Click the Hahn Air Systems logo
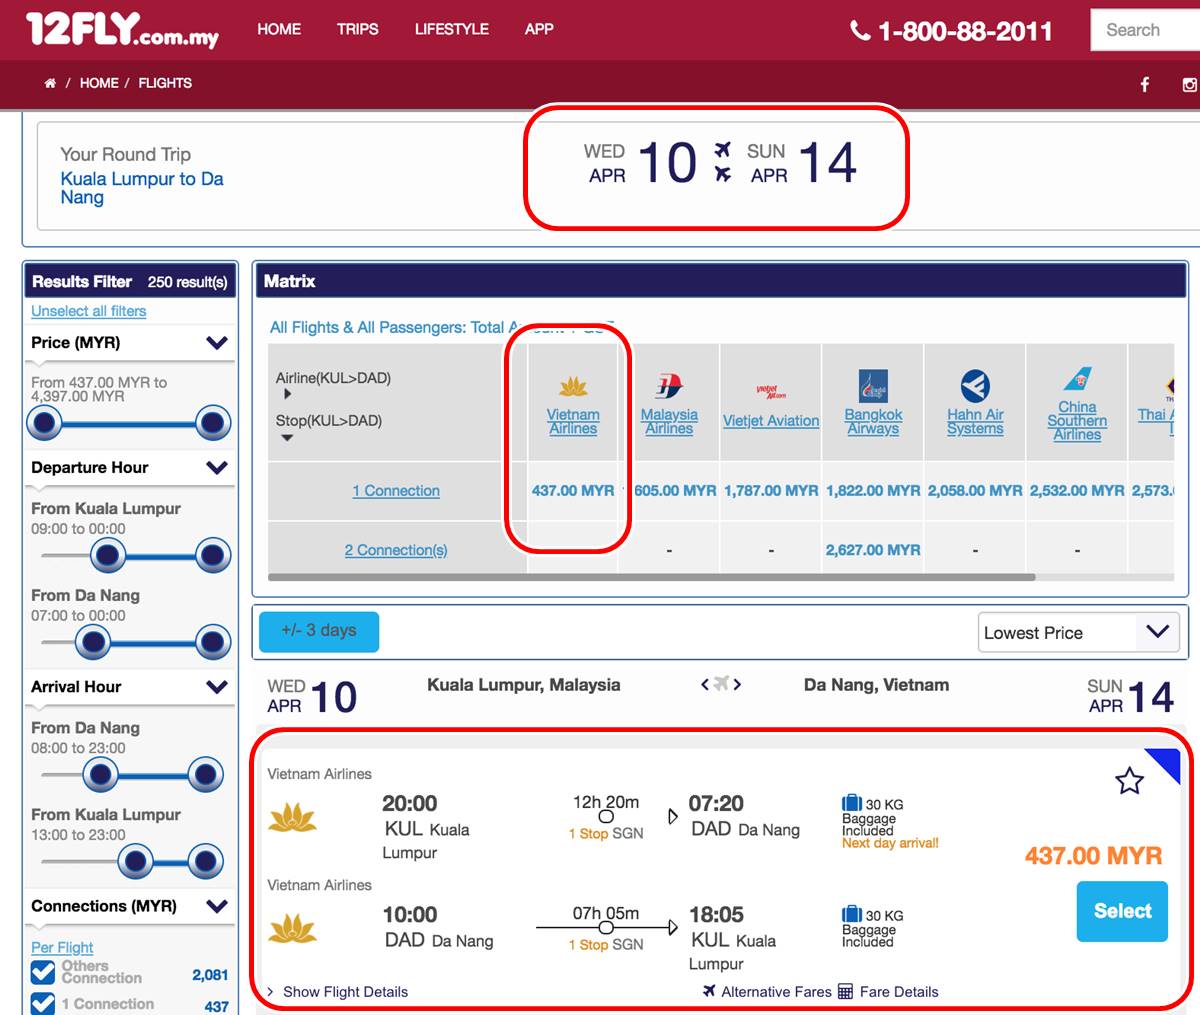 [x=975, y=386]
